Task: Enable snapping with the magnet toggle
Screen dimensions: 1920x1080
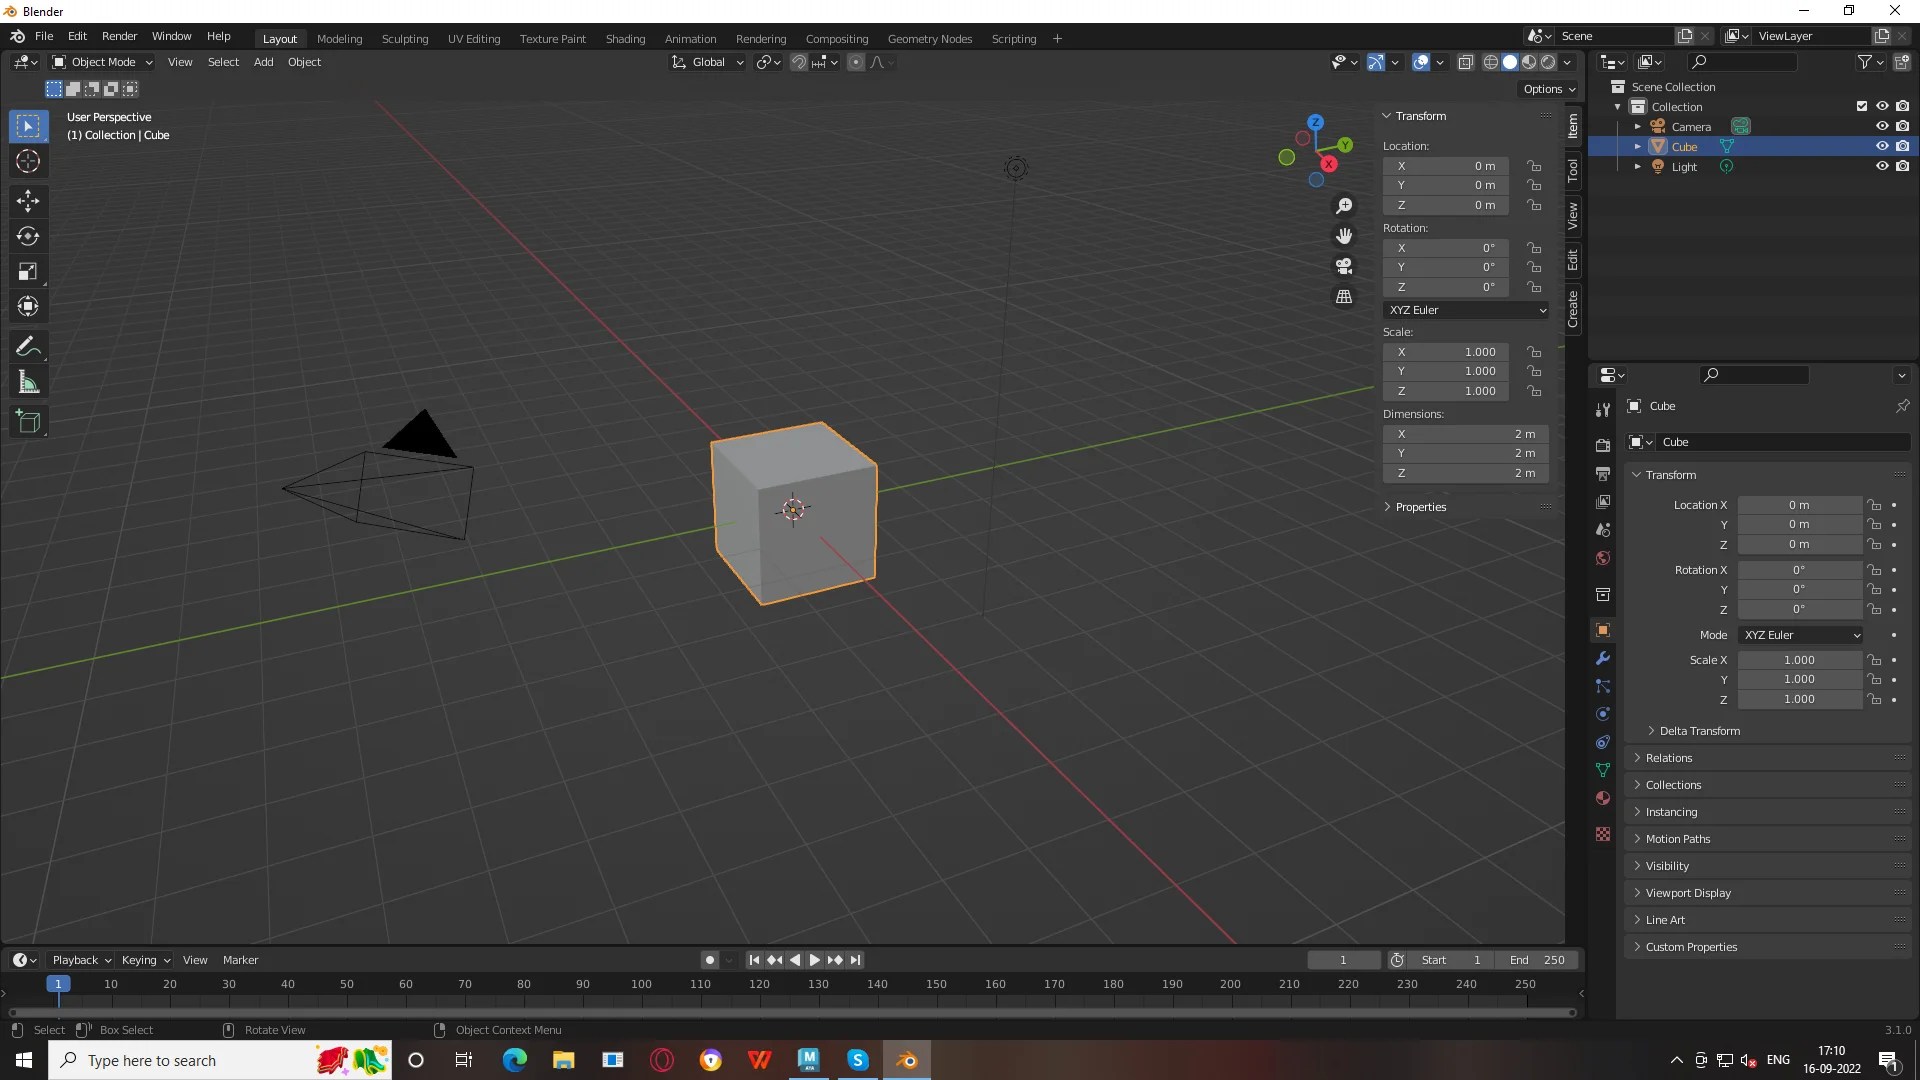Action: [x=799, y=61]
